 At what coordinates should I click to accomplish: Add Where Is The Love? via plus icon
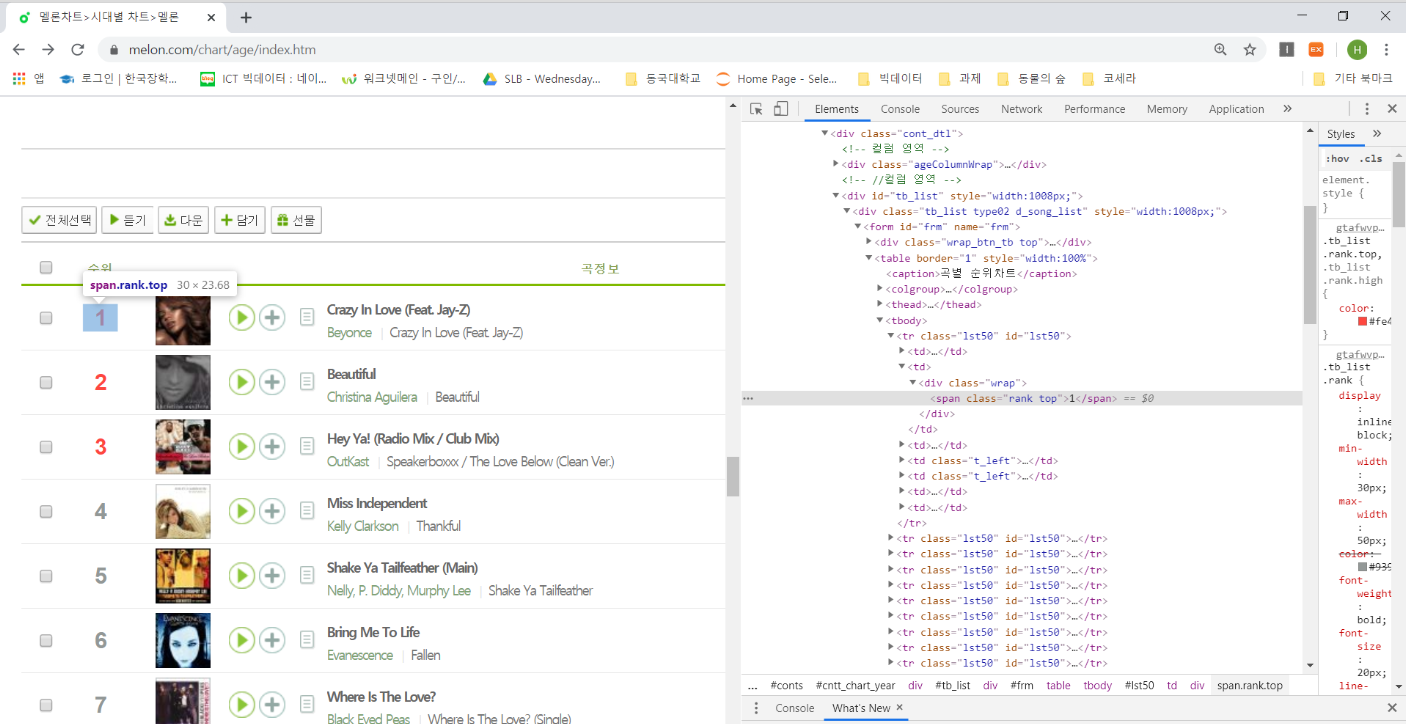click(272, 704)
